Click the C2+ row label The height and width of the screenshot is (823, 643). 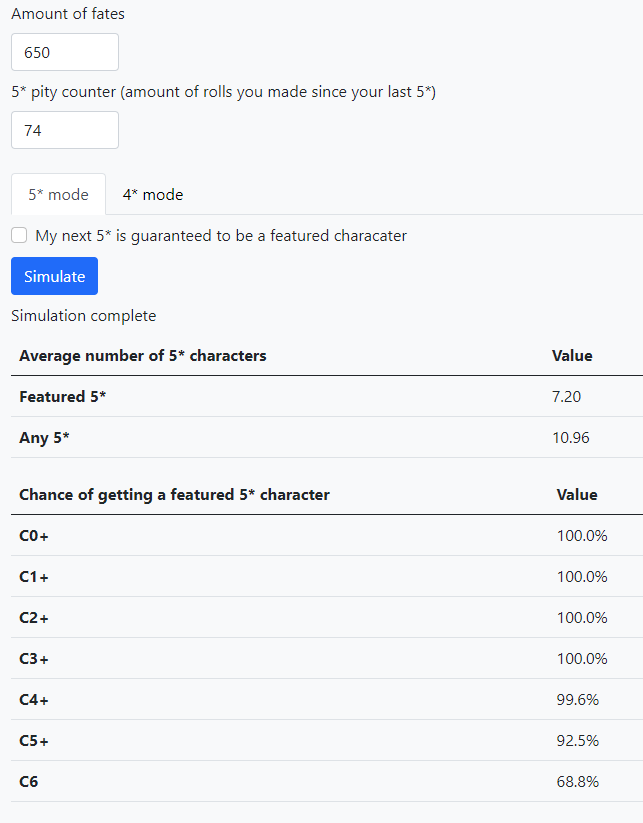click(x=34, y=617)
